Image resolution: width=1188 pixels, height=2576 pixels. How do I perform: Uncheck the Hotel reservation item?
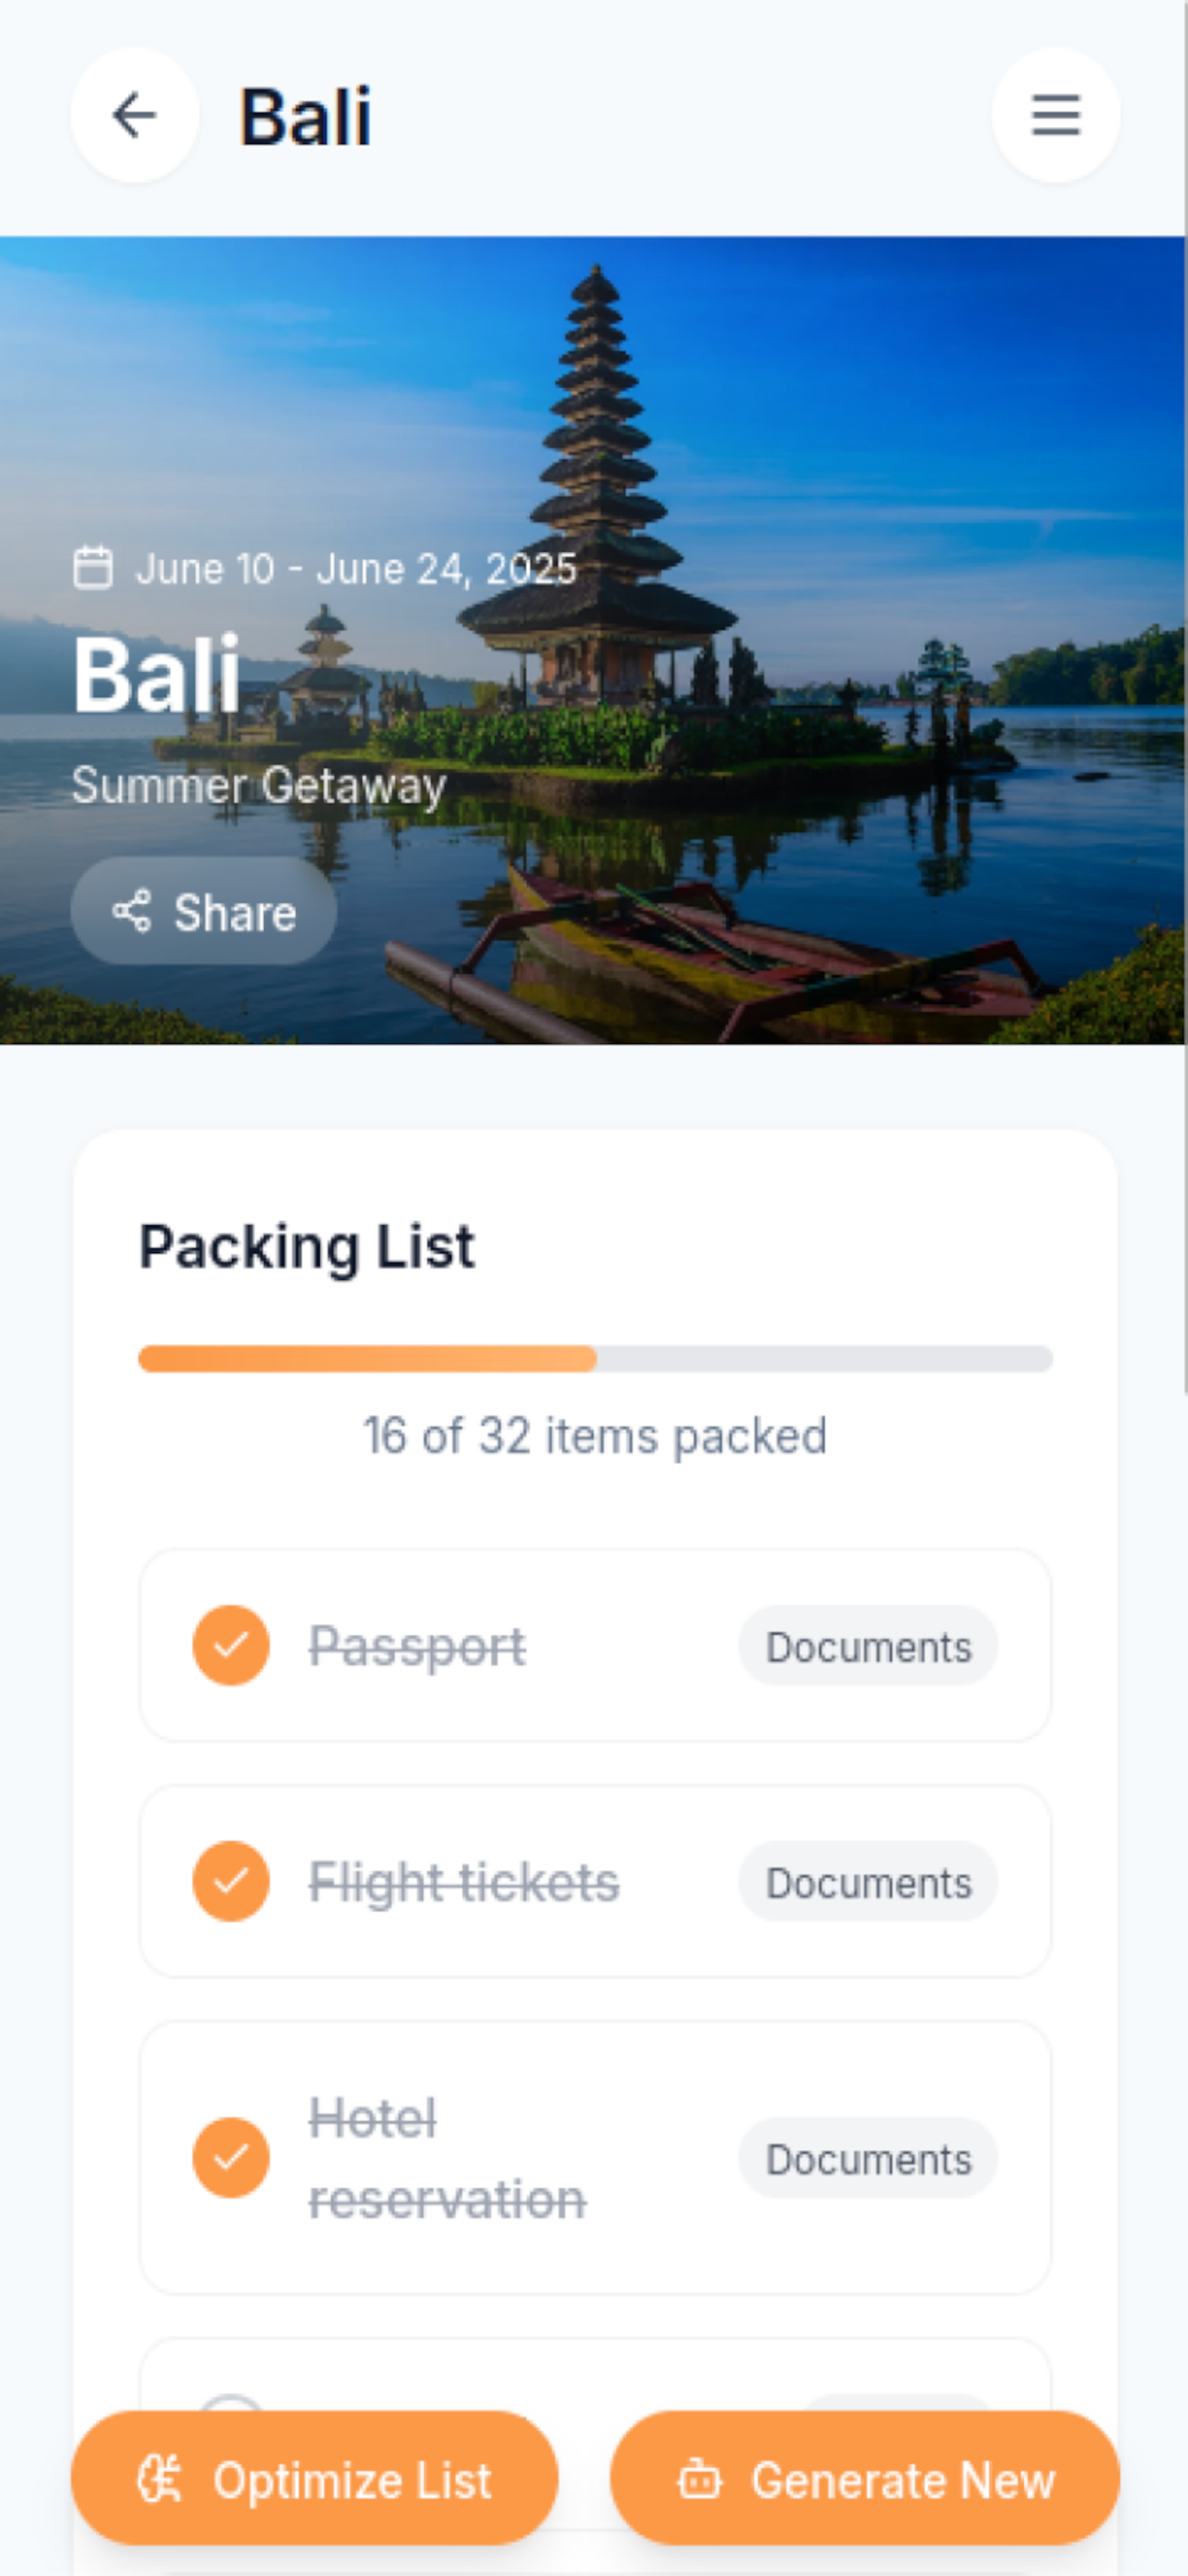point(231,2160)
